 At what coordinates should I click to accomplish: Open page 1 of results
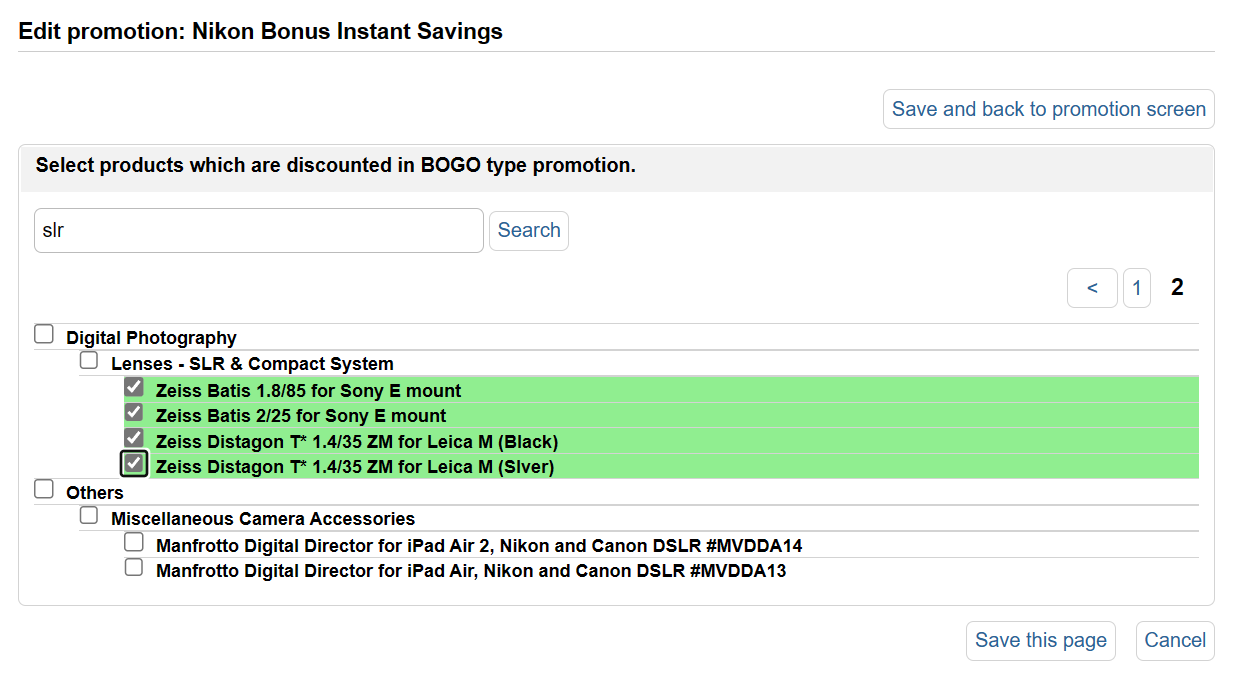coord(1137,288)
